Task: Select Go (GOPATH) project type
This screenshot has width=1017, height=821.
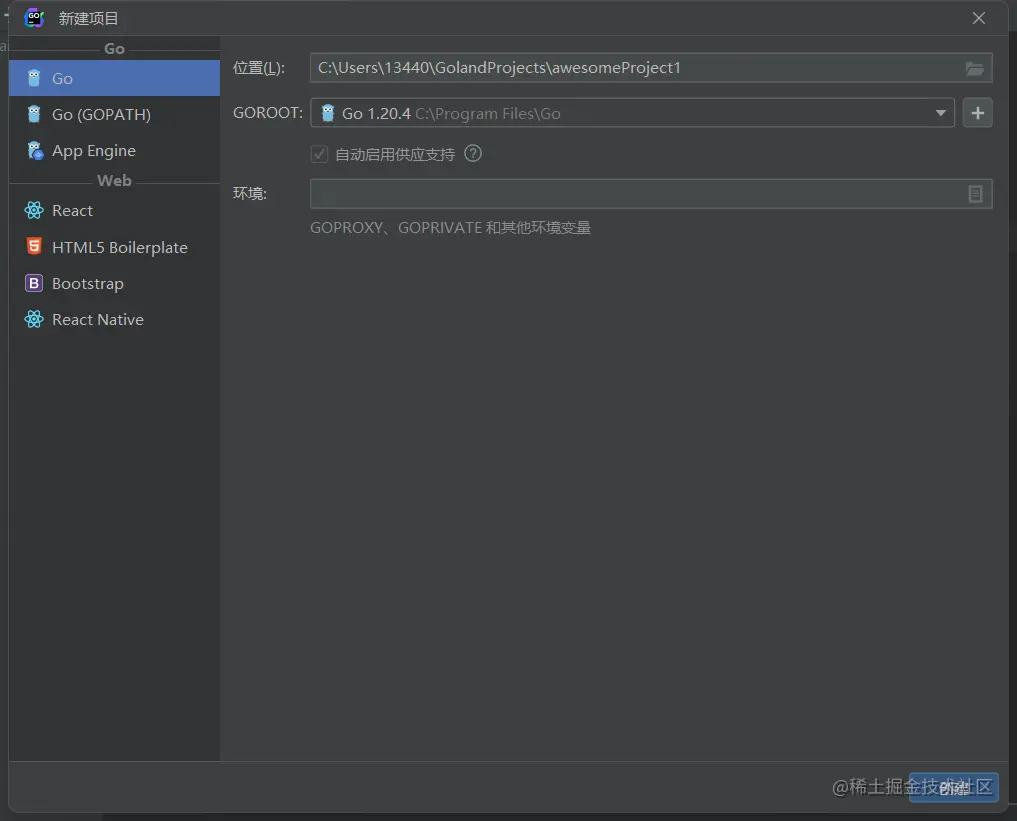Action: point(114,115)
